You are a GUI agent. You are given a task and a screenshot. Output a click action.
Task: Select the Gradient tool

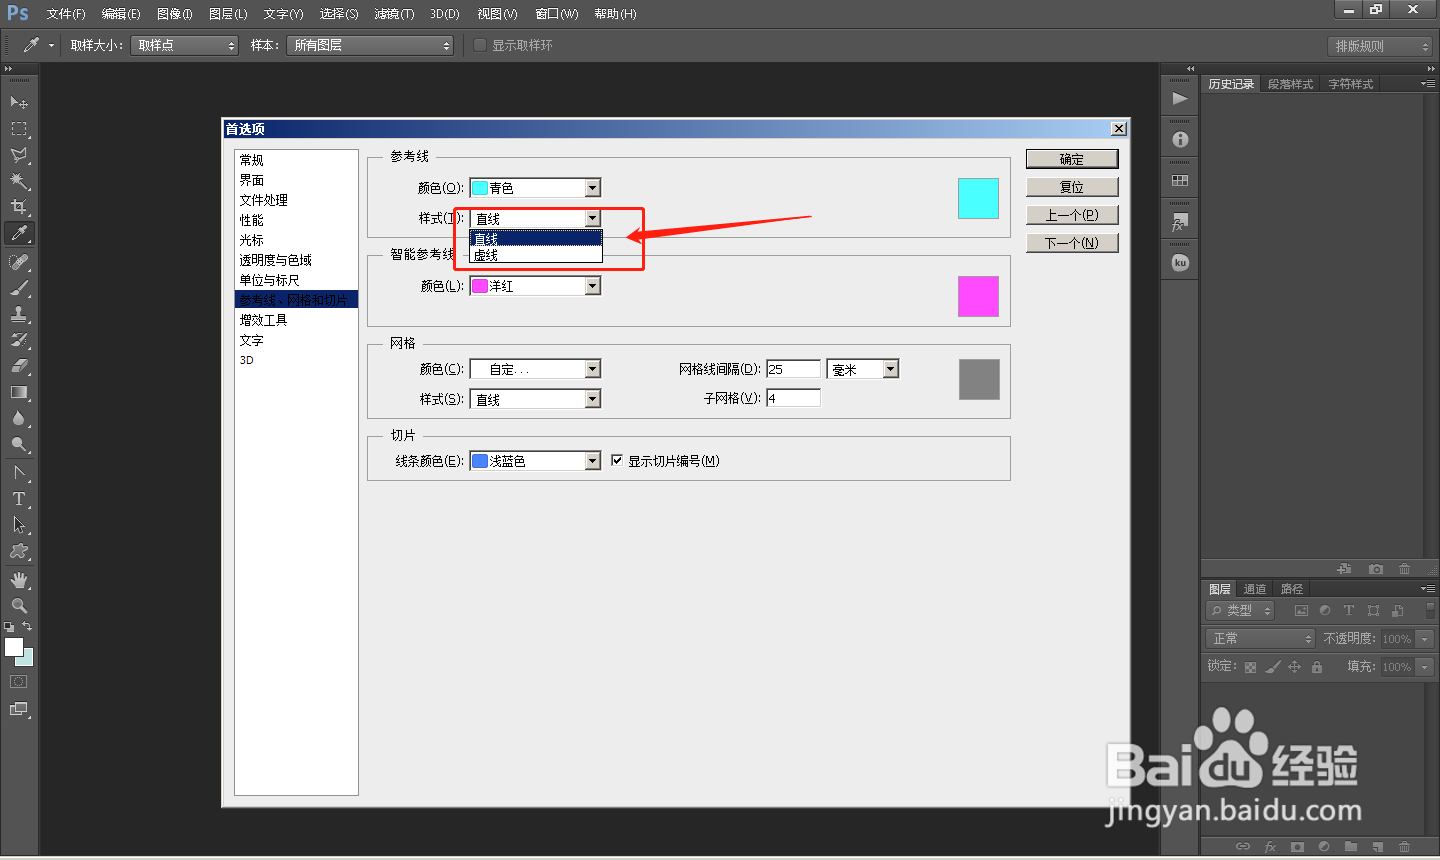tap(19, 392)
